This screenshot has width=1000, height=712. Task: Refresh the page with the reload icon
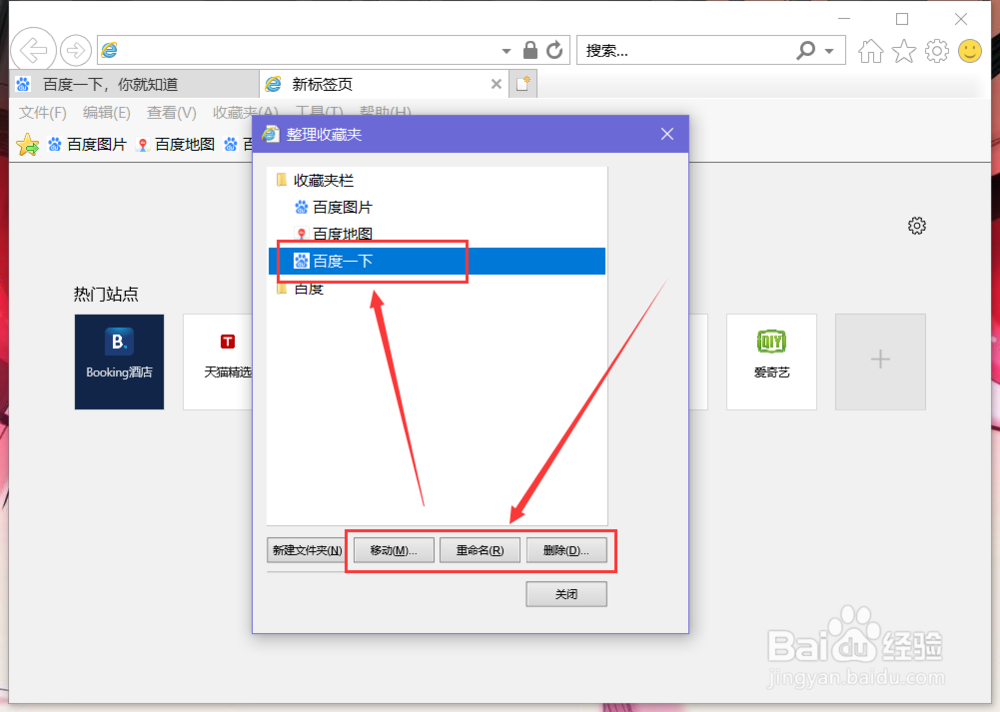[x=554, y=50]
